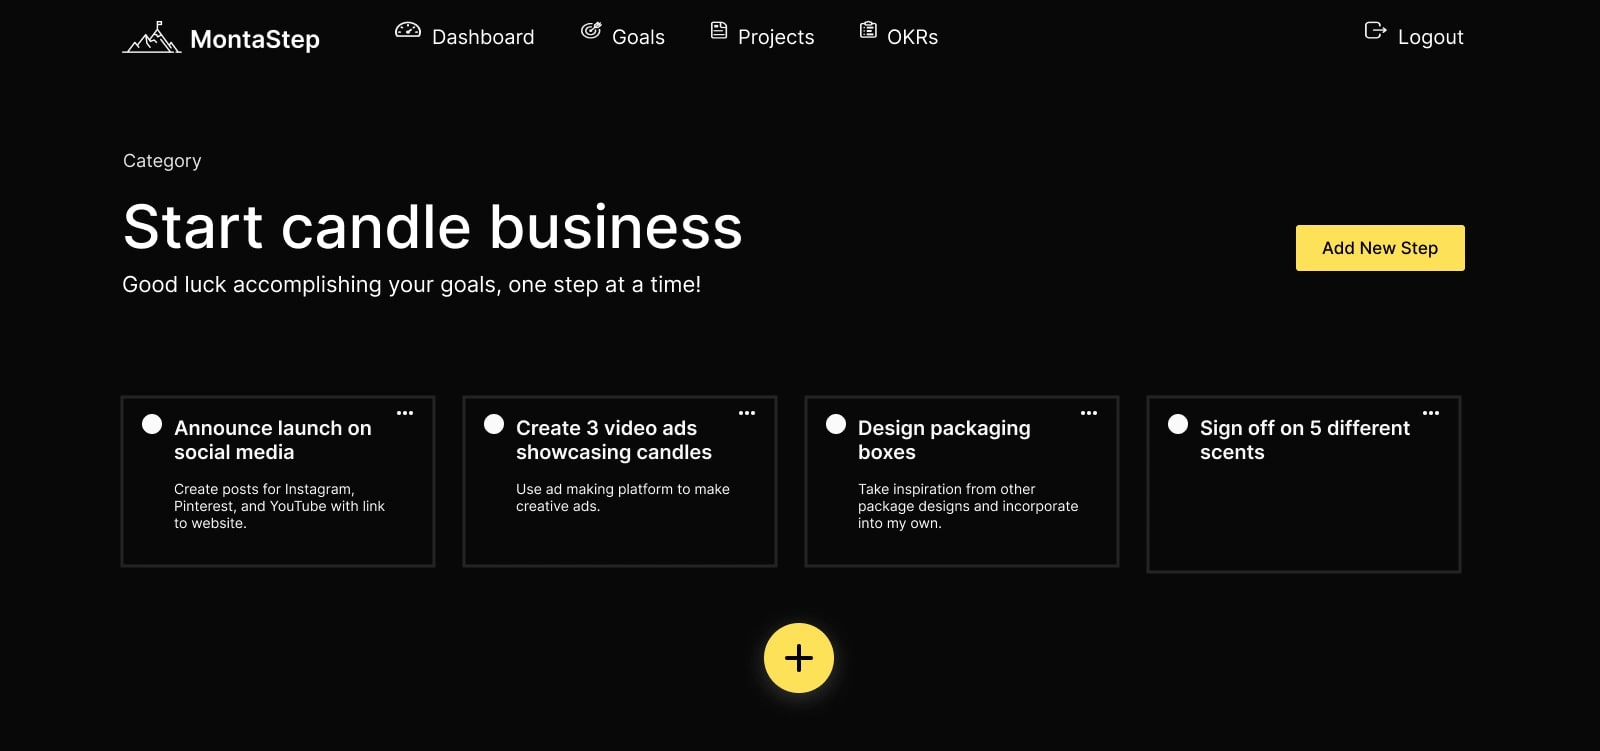
Task: Click the Logout link
Action: point(1430,37)
